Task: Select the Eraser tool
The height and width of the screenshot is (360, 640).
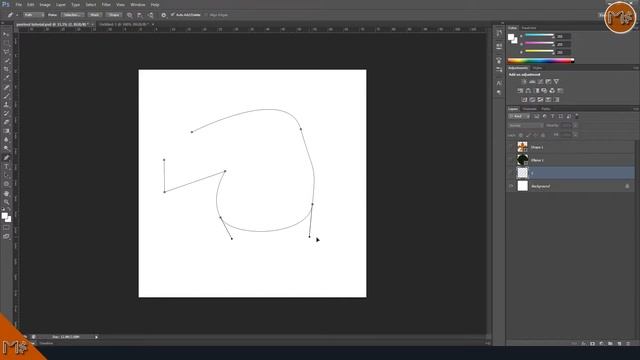Action: pos(6,122)
